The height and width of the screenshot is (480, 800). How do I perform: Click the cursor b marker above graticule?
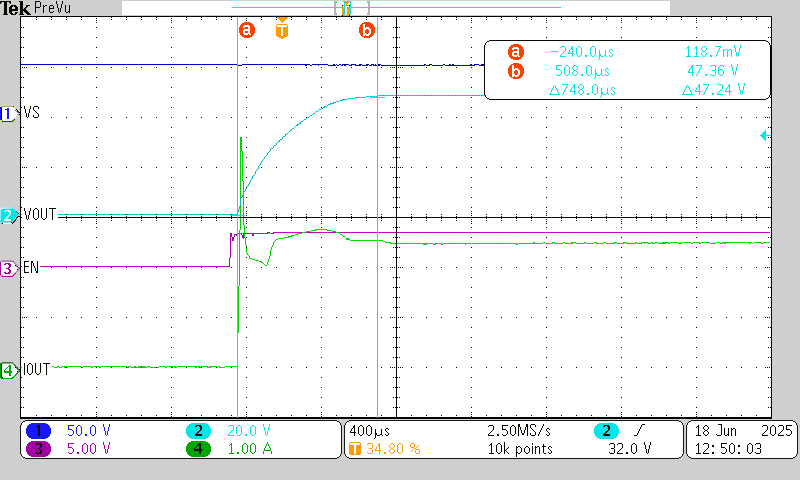point(367,30)
